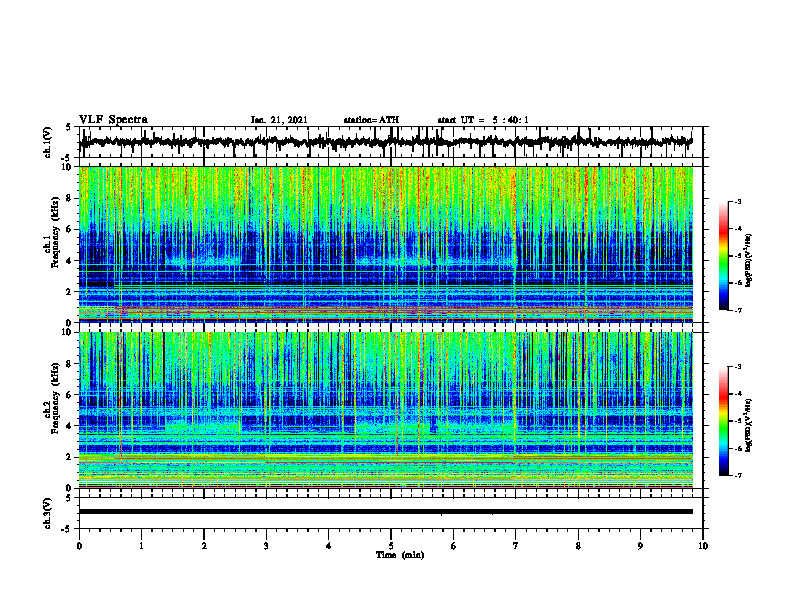Viewport: 792px width, 612px height.
Task: Click the "VLF Spectra" plot title
Action: click(113, 120)
